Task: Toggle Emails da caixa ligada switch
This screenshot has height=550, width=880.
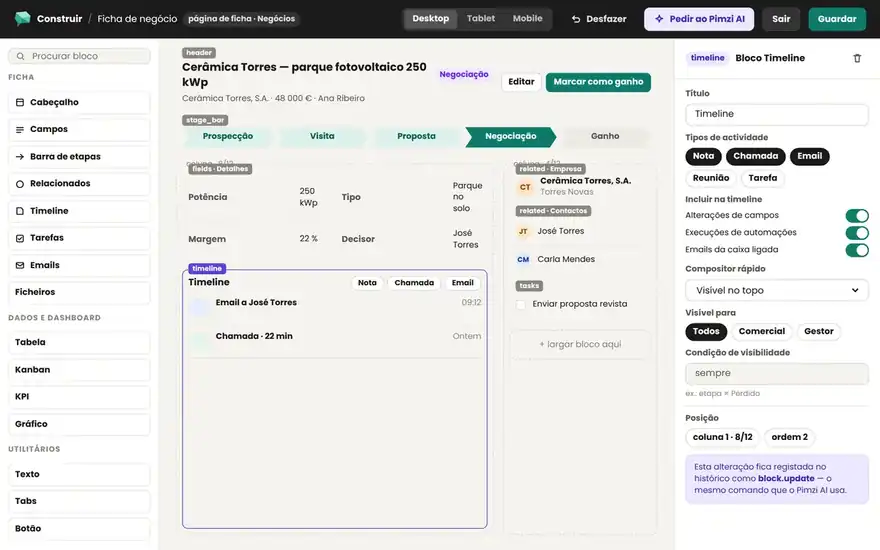Action: pyautogui.click(x=857, y=250)
